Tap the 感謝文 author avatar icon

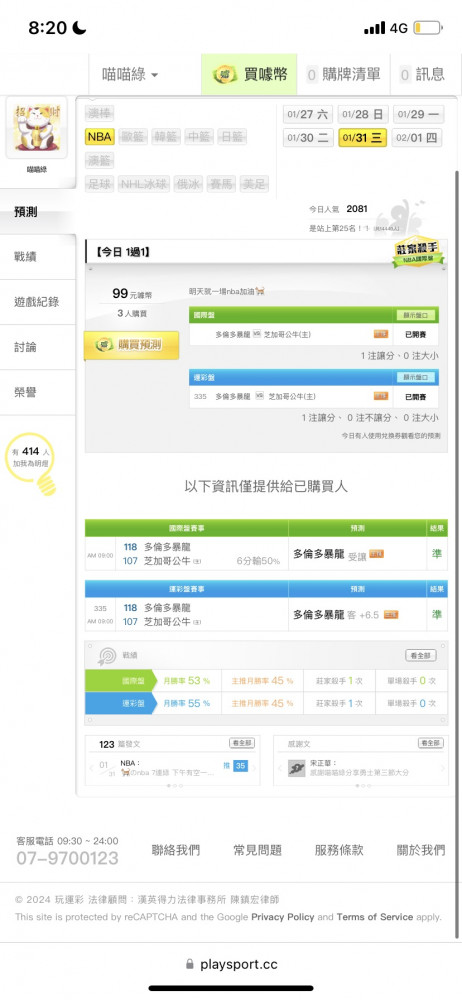[297, 767]
